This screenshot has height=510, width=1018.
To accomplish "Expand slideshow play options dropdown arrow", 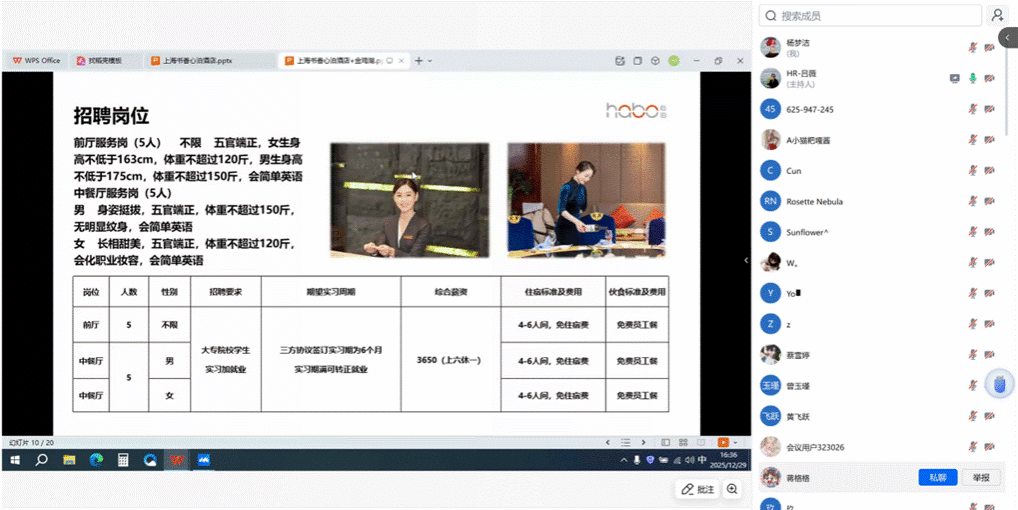I will [x=735, y=442].
